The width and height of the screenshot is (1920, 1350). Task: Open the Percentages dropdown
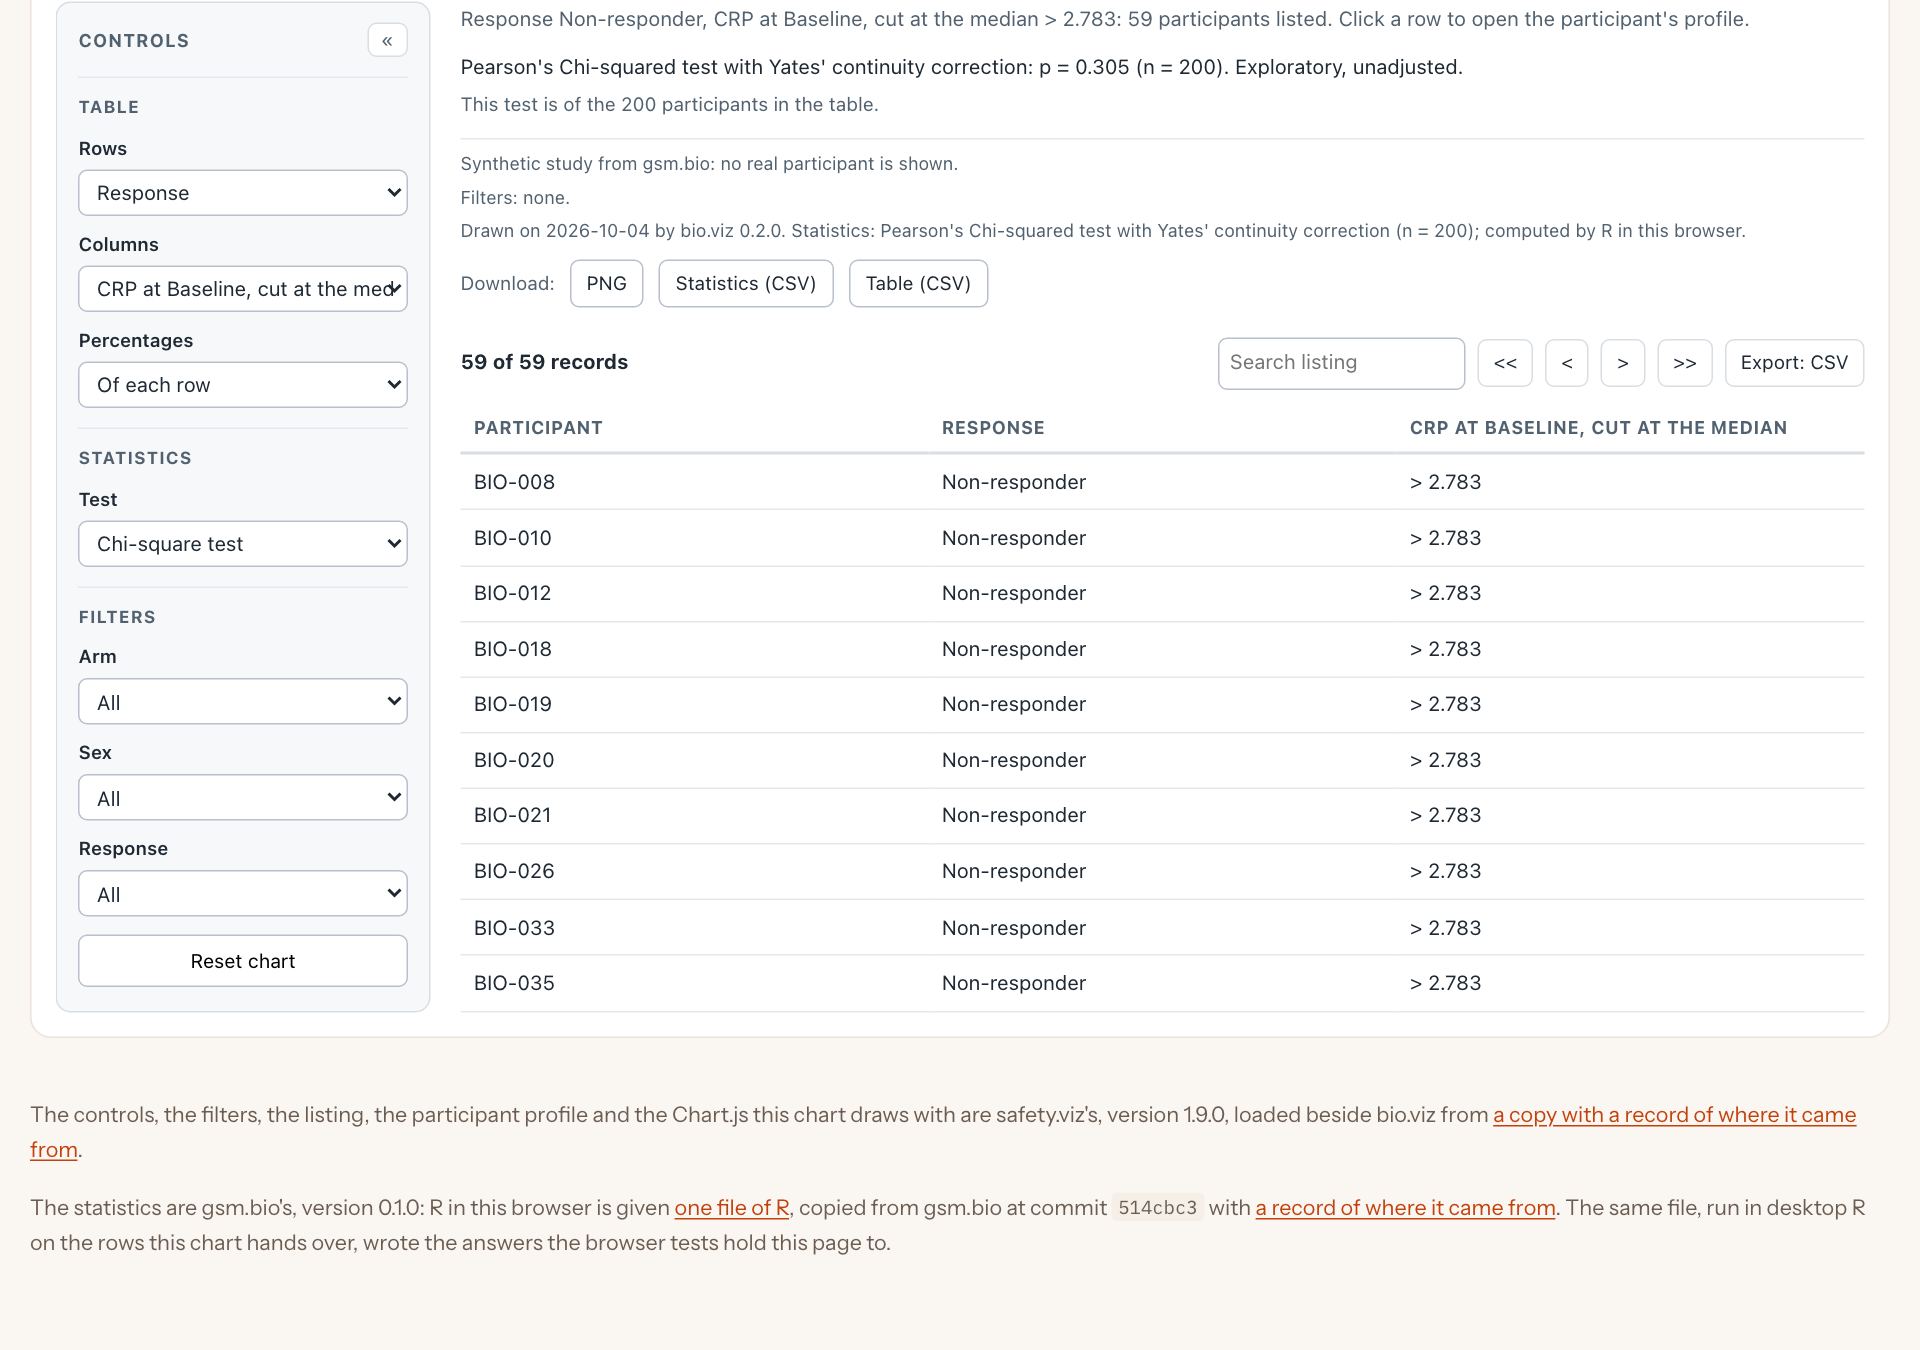[x=243, y=385]
